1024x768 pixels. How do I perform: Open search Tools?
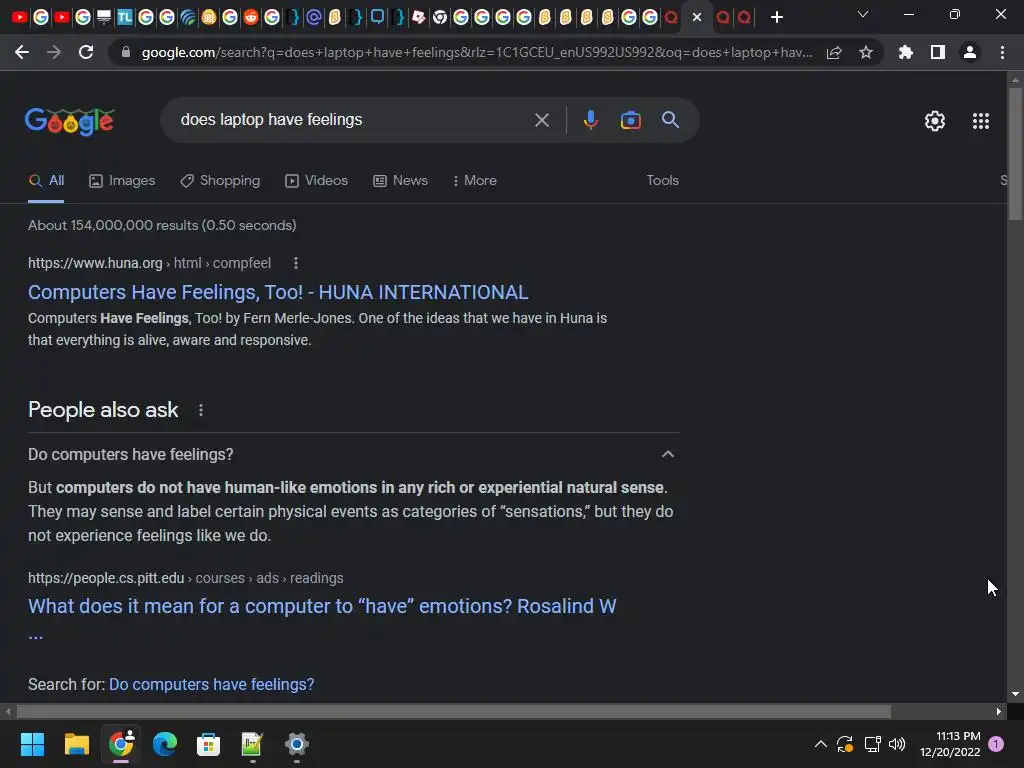pos(662,181)
